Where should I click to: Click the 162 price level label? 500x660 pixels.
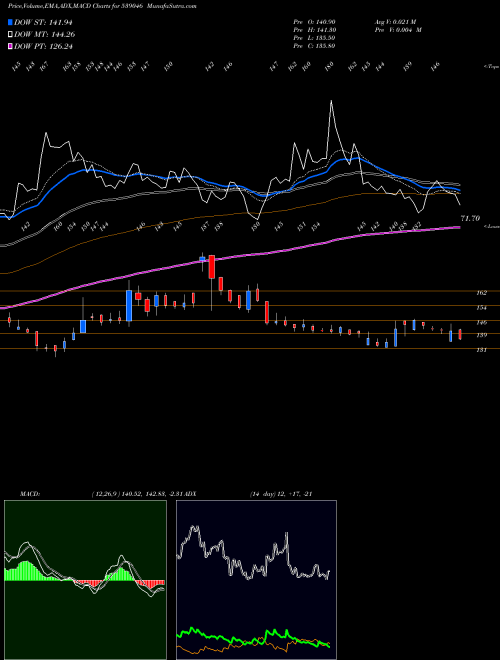point(481,293)
